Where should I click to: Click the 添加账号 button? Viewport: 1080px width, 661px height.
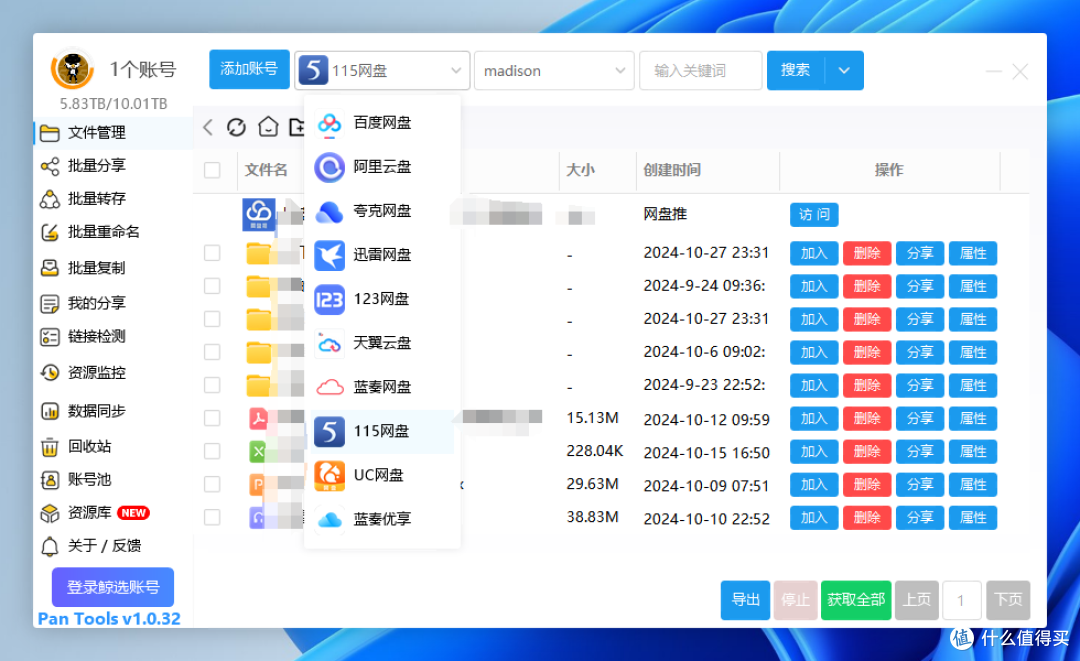249,69
